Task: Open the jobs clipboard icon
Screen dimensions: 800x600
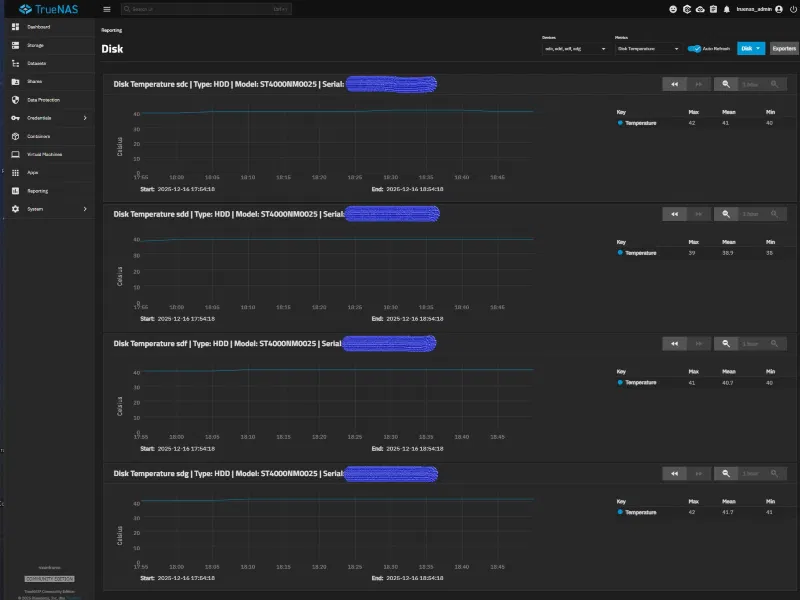Action: click(713, 9)
